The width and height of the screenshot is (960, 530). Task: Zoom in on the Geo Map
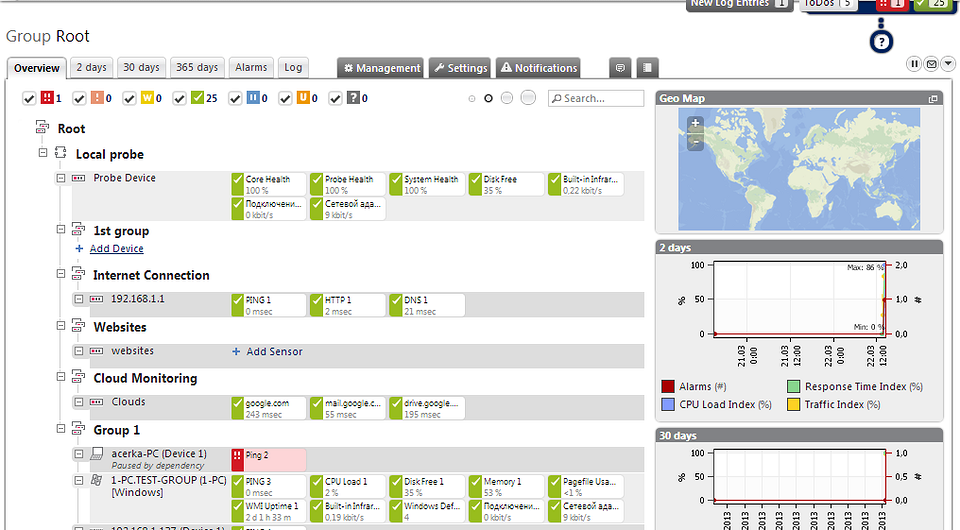click(696, 124)
